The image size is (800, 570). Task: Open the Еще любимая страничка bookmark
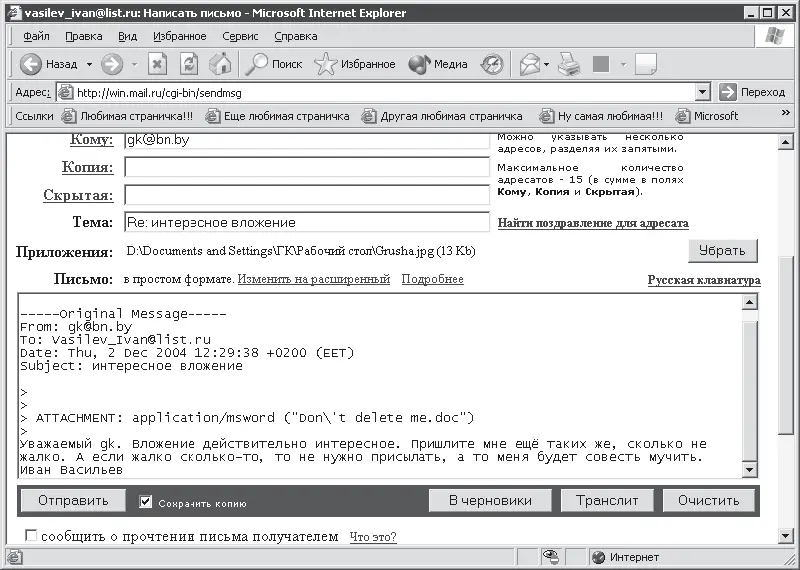click(278, 116)
